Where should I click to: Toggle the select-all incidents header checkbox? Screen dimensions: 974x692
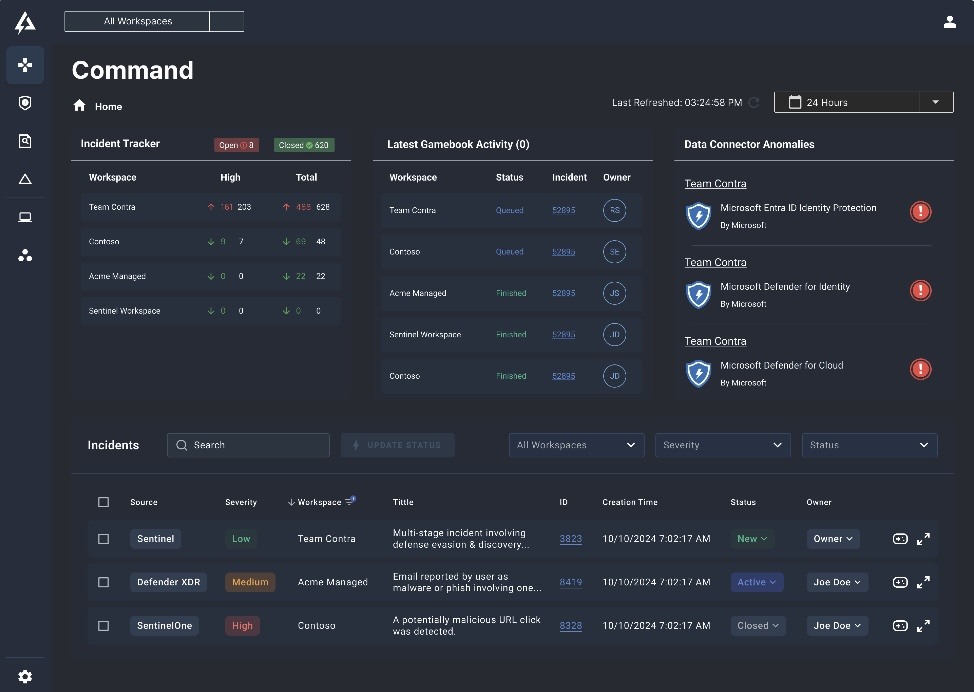point(103,502)
